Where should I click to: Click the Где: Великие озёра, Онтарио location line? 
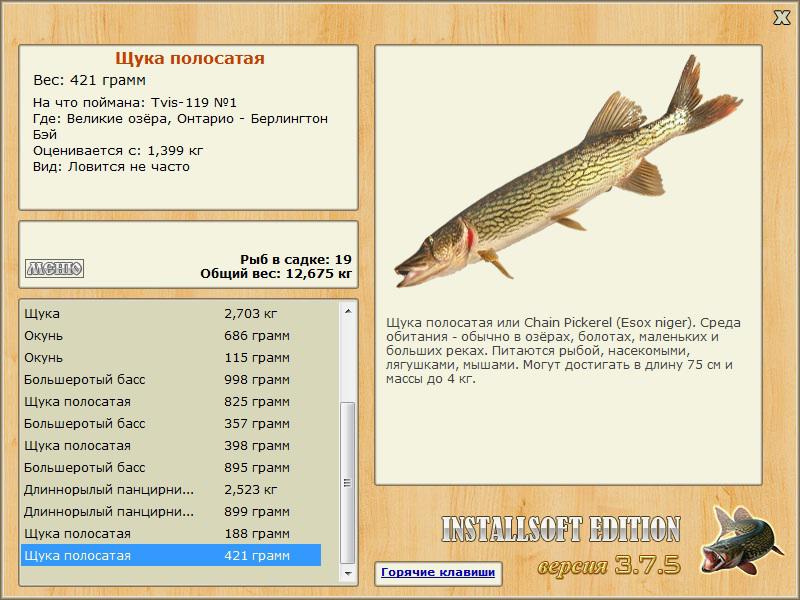coord(180,126)
